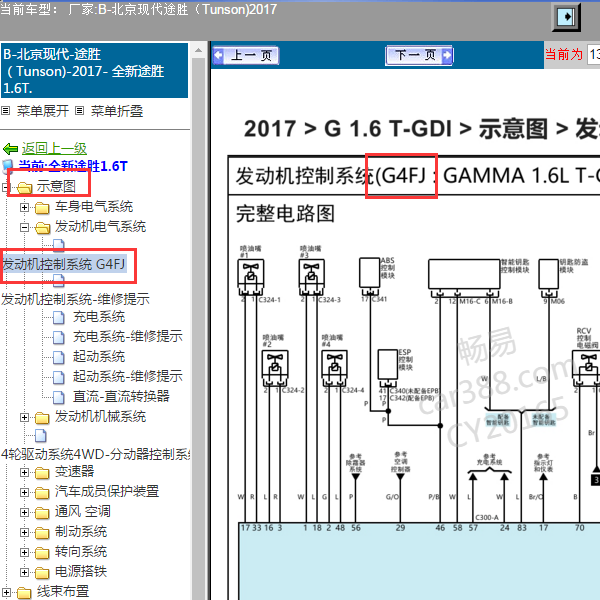Click the 完整电路图 heading
The height and width of the screenshot is (600, 600).
(285, 214)
